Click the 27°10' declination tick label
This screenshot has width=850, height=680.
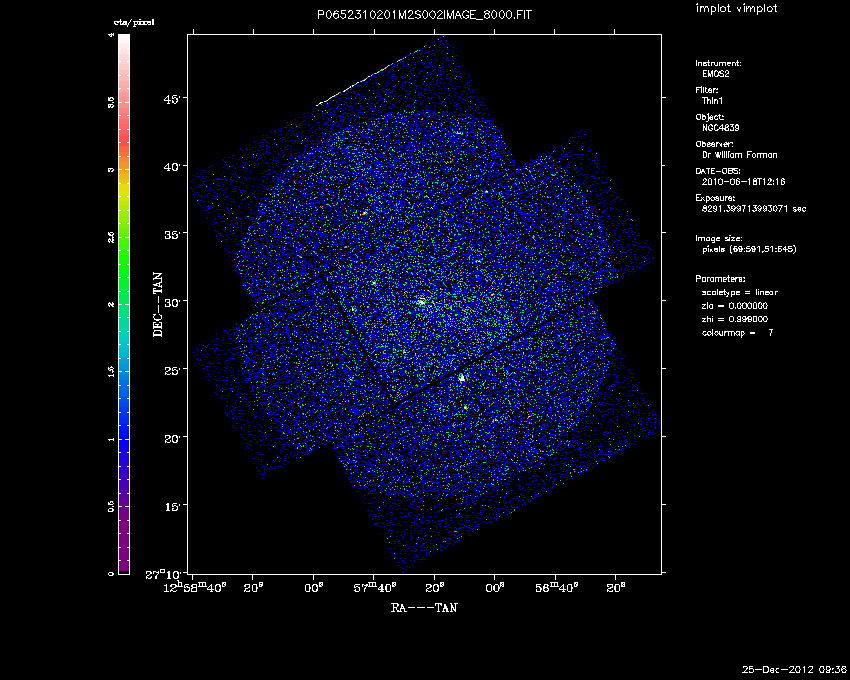pyautogui.click(x=165, y=574)
